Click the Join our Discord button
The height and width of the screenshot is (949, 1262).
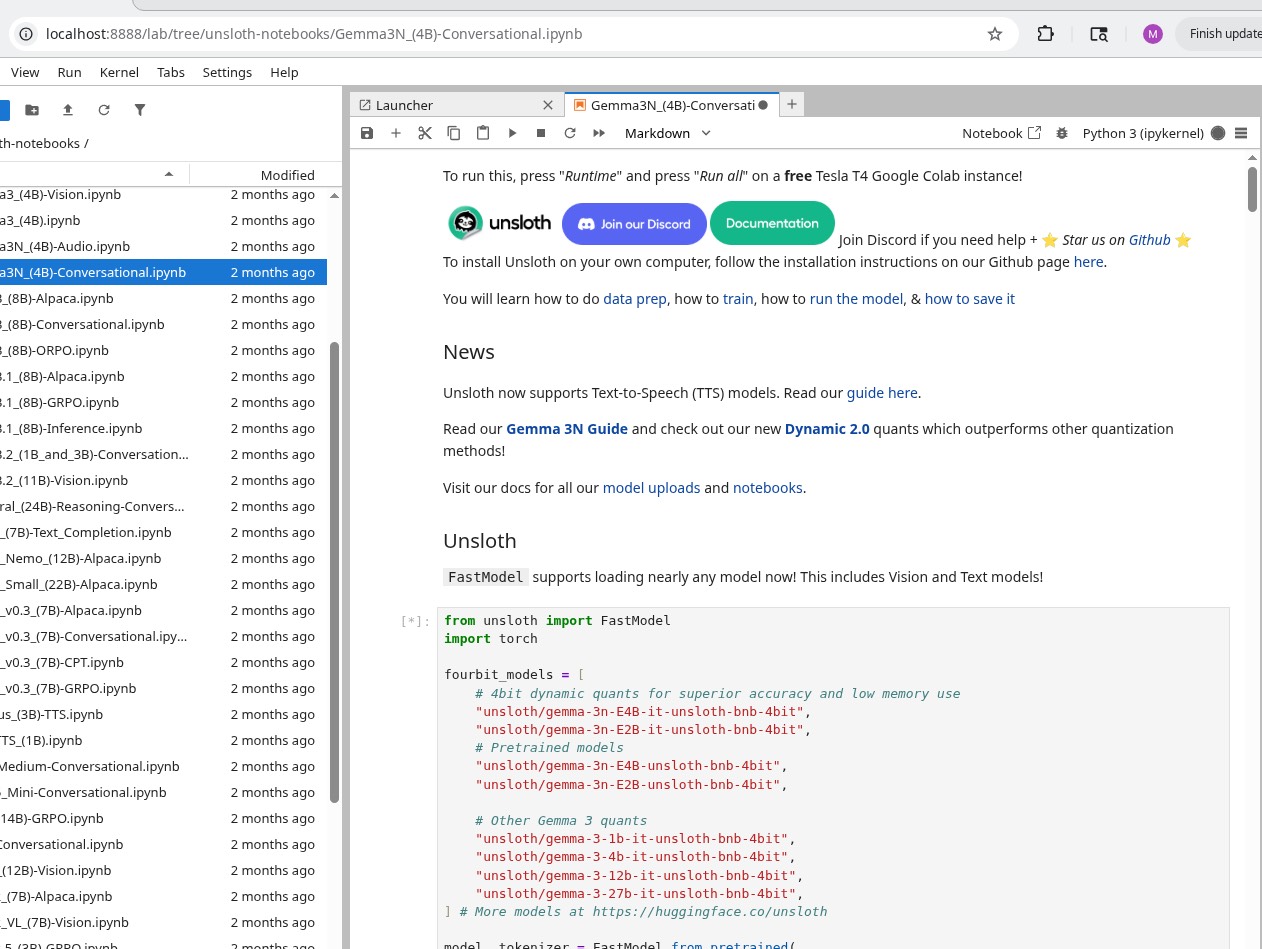point(634,224)
